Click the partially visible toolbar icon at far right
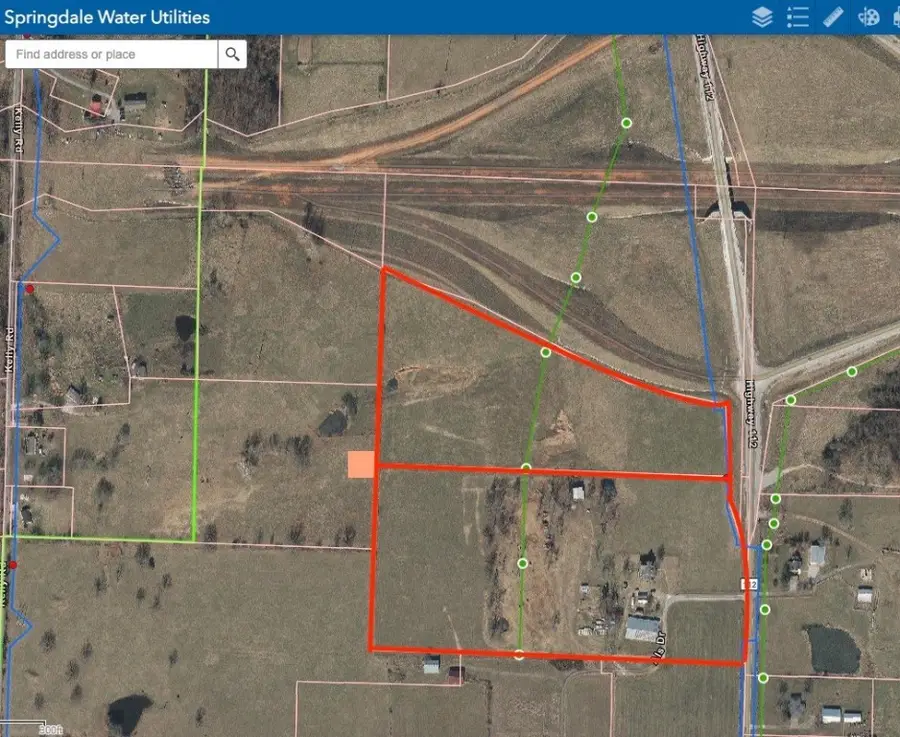This screenshot has height=737, width=900. click(x=896, y=16)
